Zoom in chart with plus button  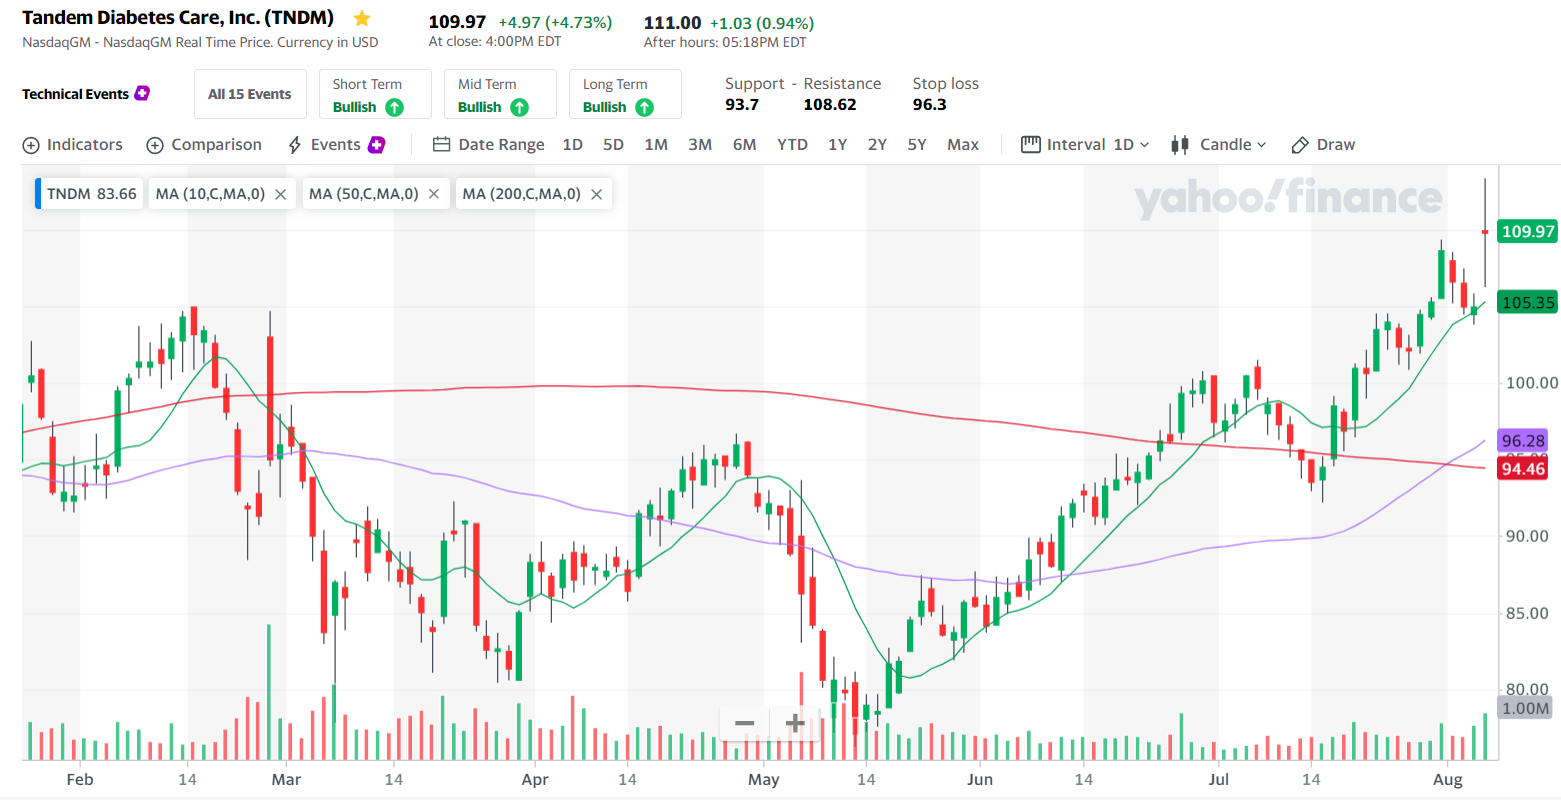coord(795,723)
